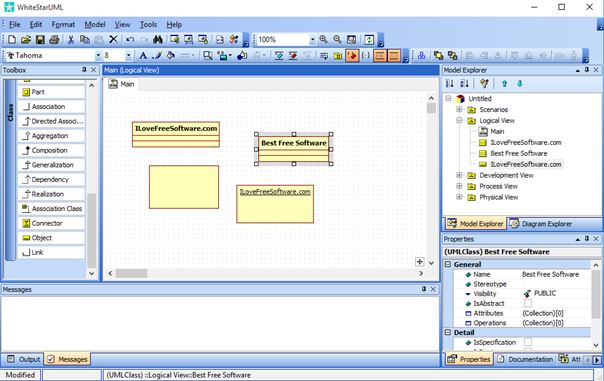The width and height of the screenshot is (604, 381).
Task: Print the diagram using the printer icon
Action: 54,39
